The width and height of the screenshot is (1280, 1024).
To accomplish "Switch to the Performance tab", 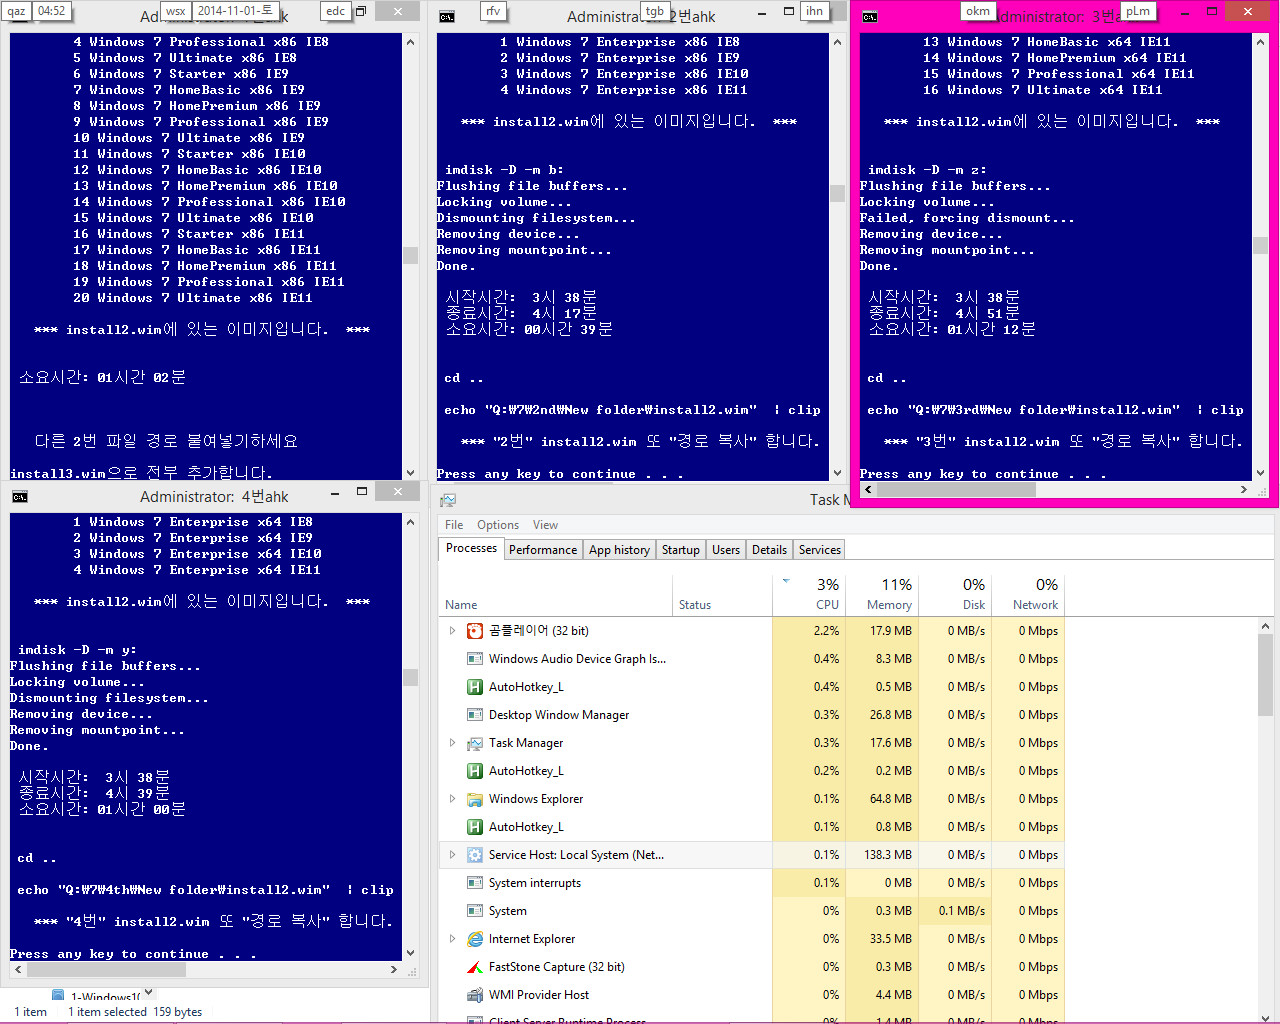I will pos(543,550).
